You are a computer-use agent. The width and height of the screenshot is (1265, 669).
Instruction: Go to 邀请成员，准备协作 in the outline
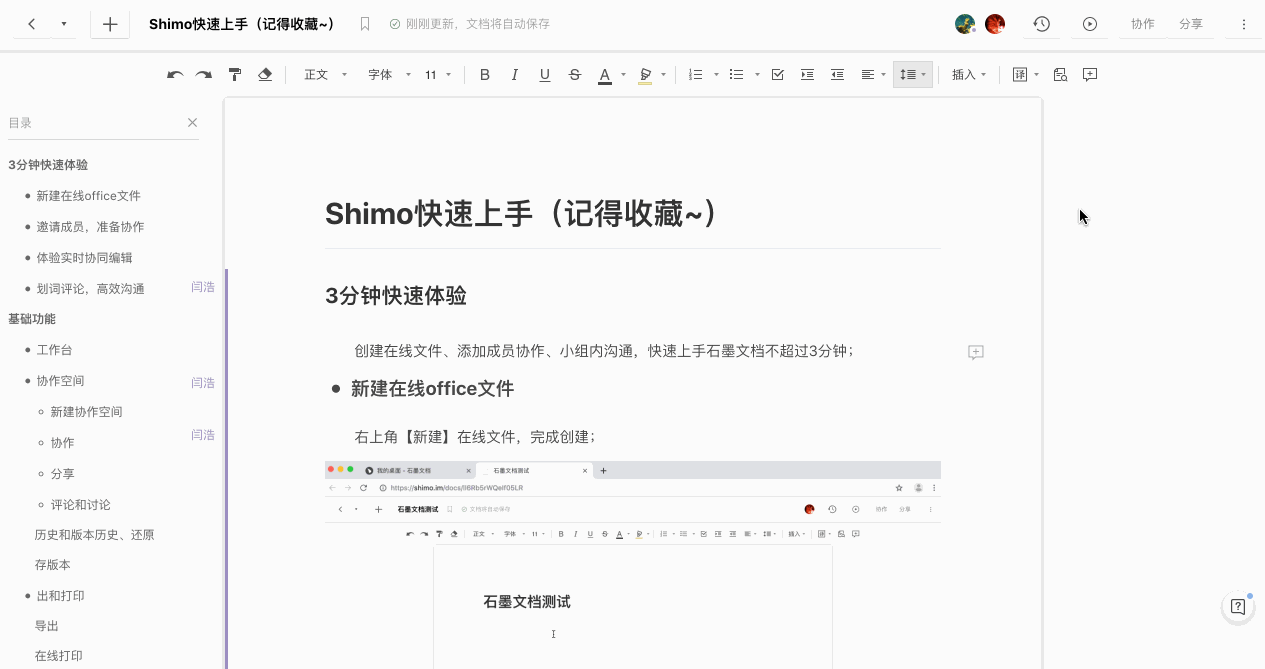coord(90,227)
